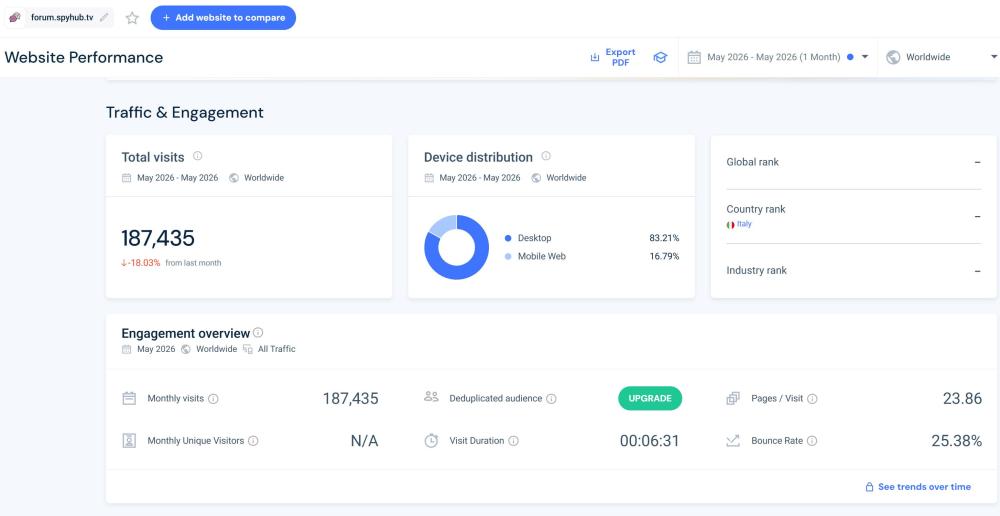
Task: Click the info icon beside Bounce Rate
Action: pos(812,441)
